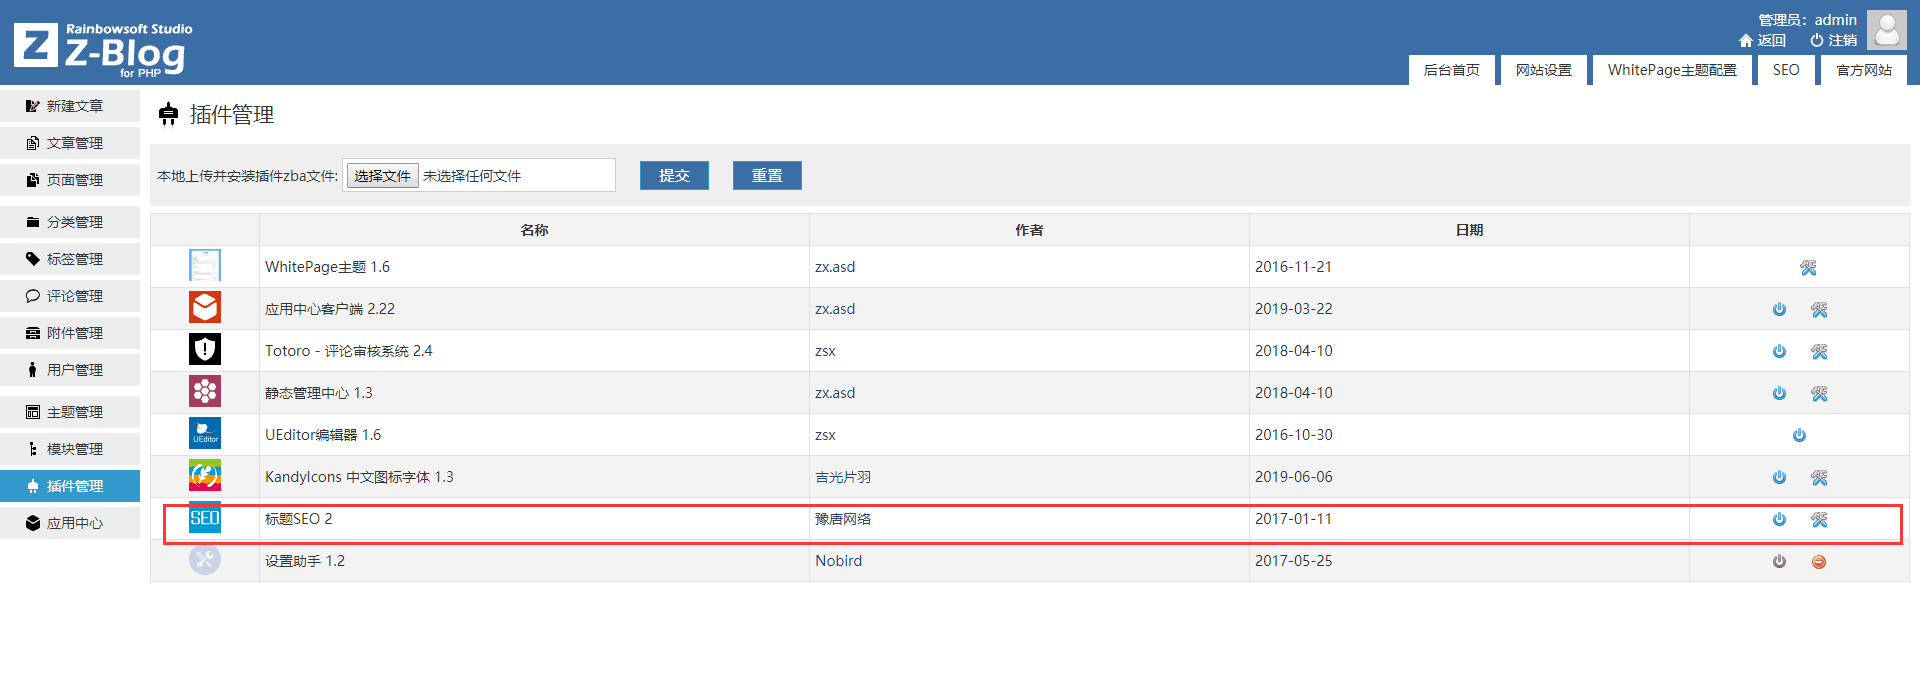1920x680 pixels.
Task: Click the plugin name 'WhitePage主题 1.6'
Action: pyautogui.click(x=327, y=267)
